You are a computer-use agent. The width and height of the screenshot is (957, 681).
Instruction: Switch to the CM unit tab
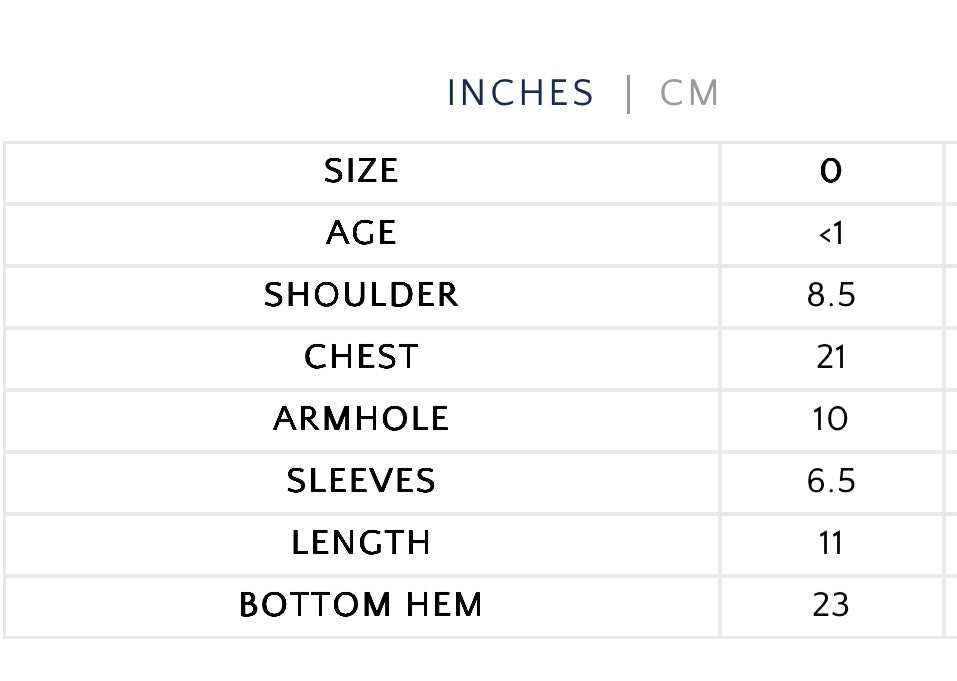pos(690,93)
